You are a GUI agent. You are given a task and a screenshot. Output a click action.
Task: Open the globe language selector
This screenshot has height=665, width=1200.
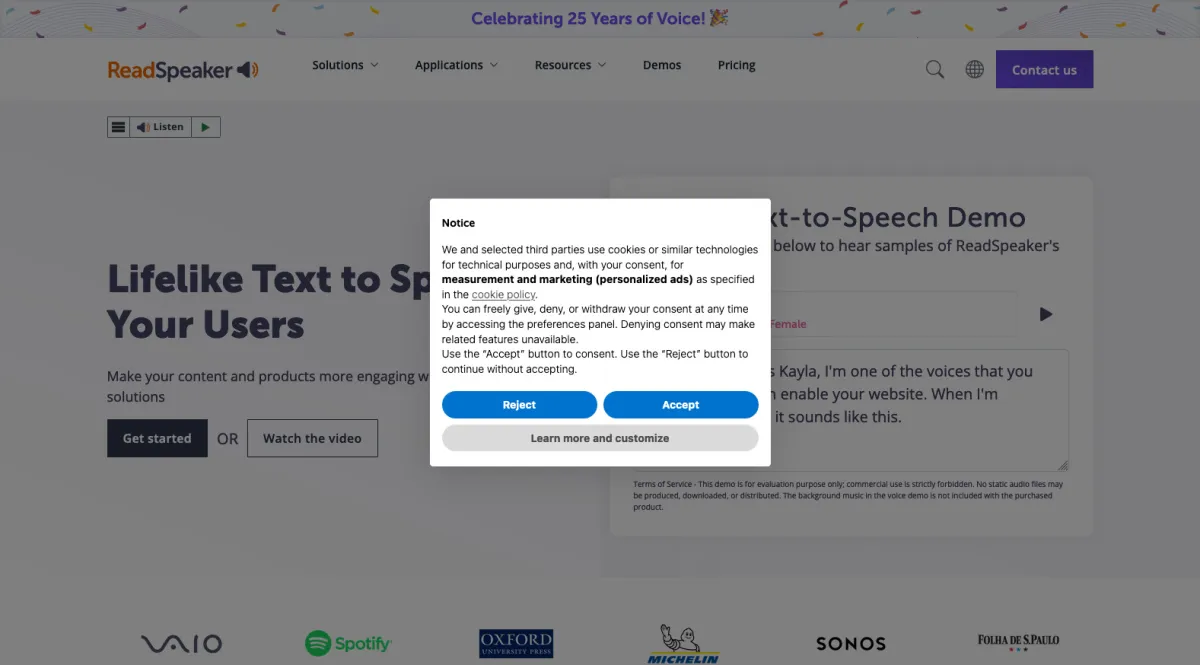[x=975, y=70]
